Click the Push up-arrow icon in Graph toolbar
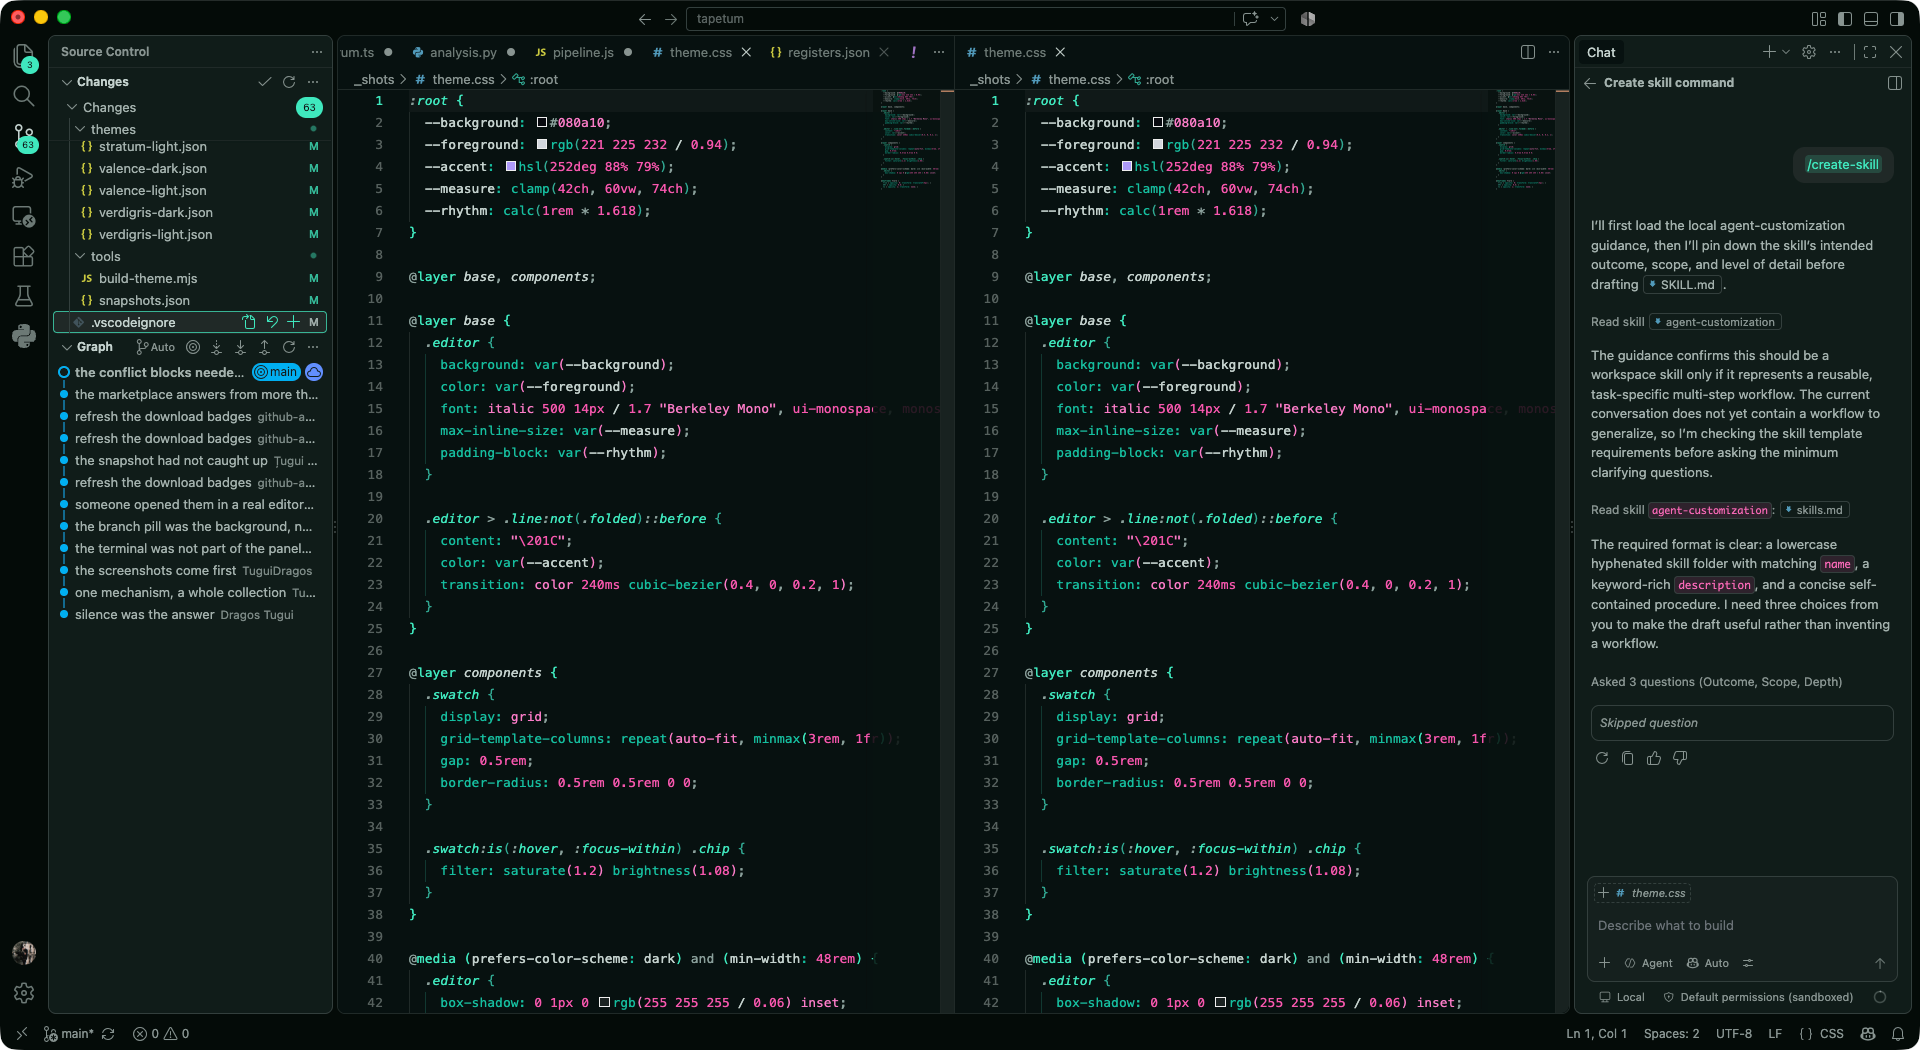The width and height of the screenshot is (1920, 1050). coord(264,347)
